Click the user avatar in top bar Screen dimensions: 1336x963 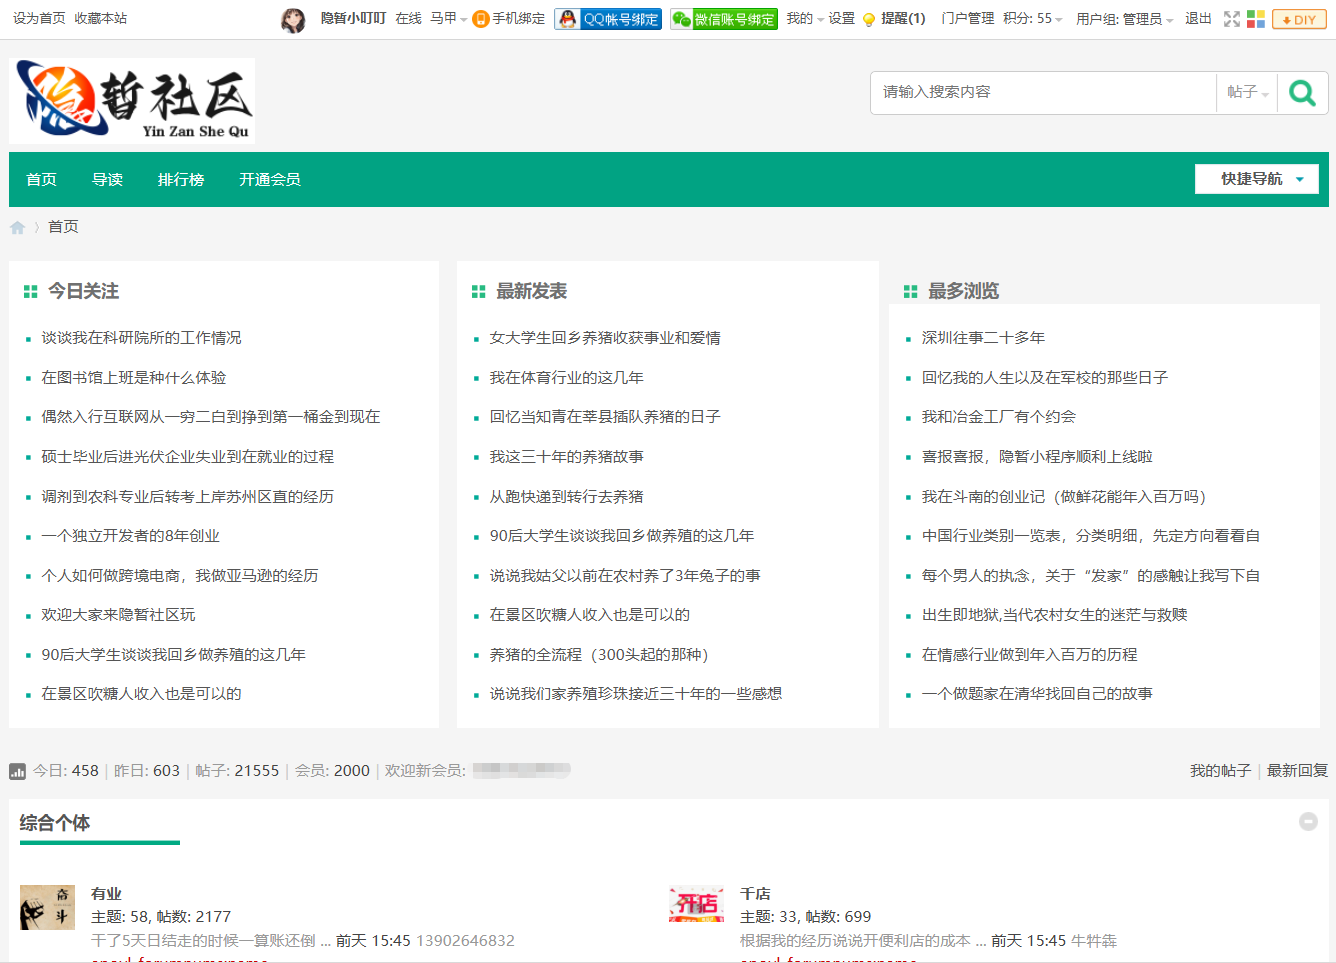click(293, 20)
